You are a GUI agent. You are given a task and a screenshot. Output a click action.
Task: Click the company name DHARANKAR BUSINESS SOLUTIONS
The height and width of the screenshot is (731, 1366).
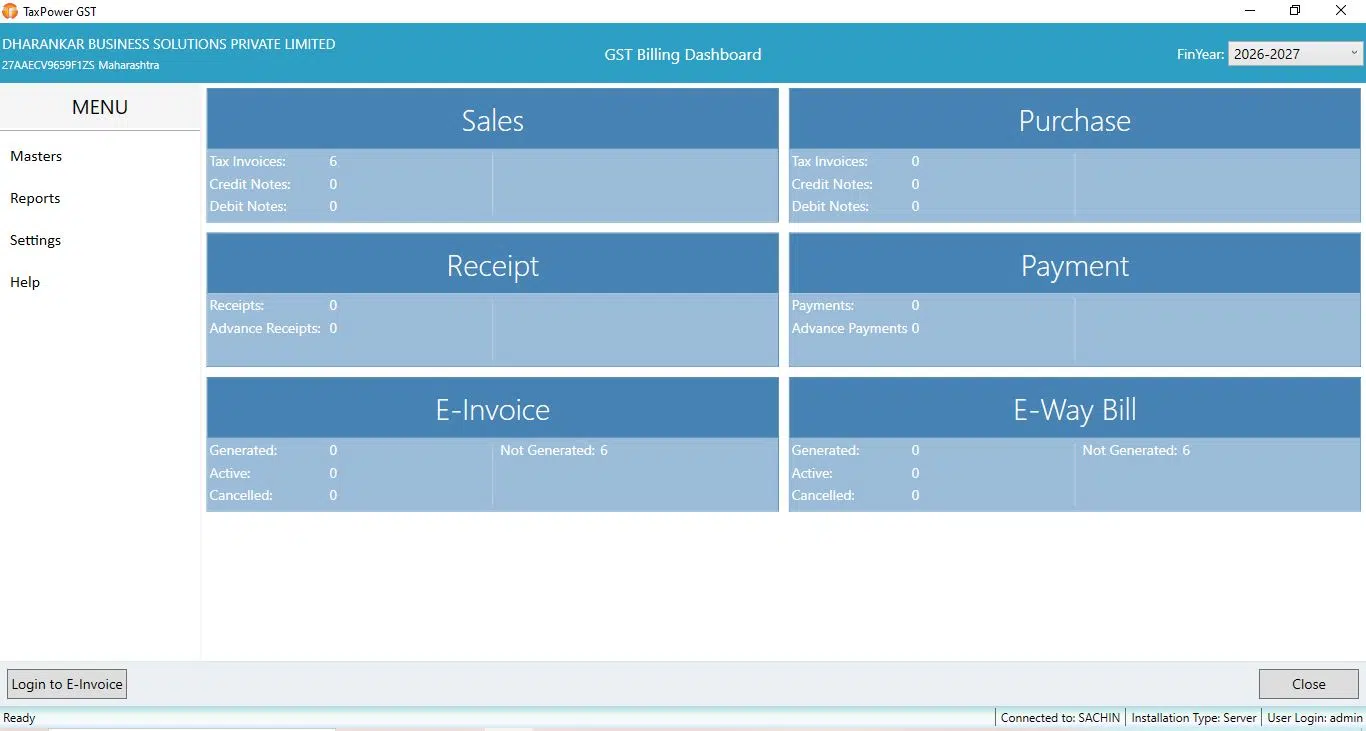(168, 44)
